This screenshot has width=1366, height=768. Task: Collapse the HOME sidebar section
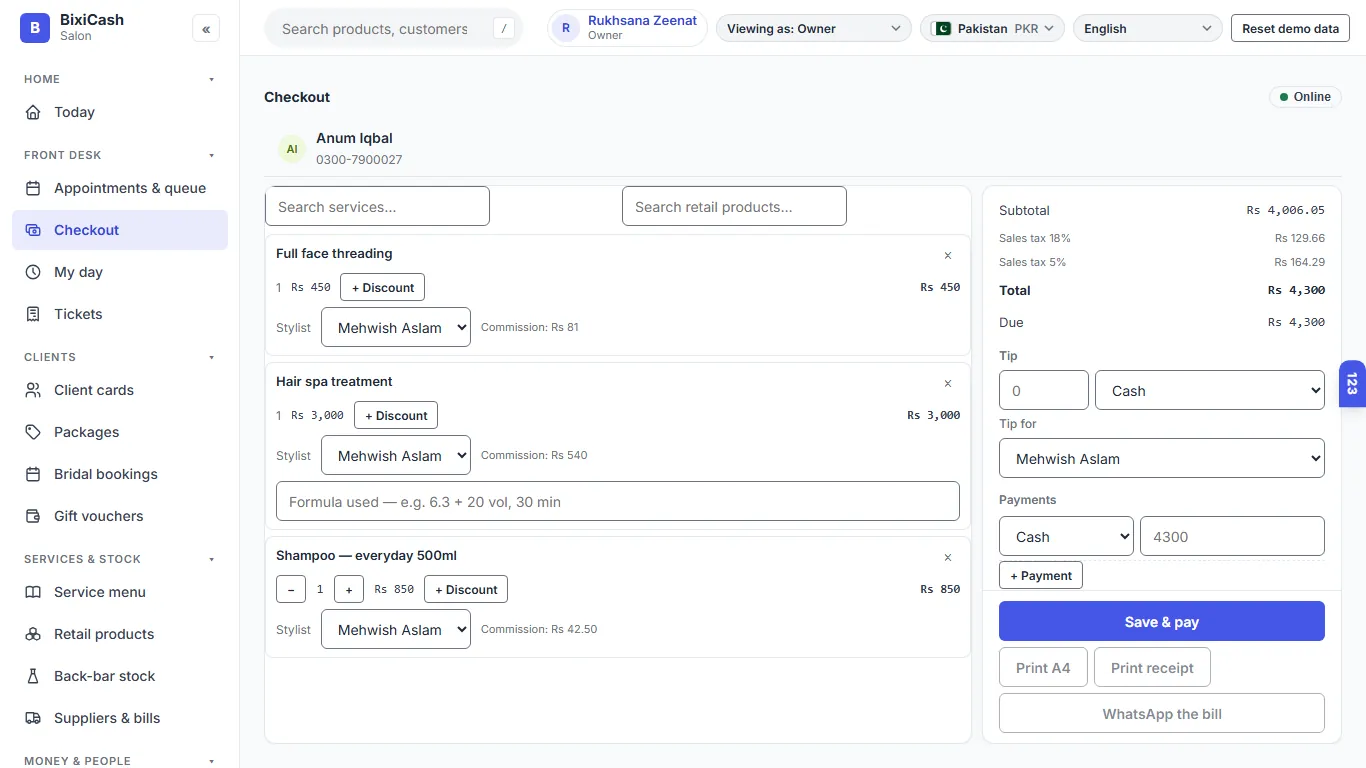(x=211, y=79)
